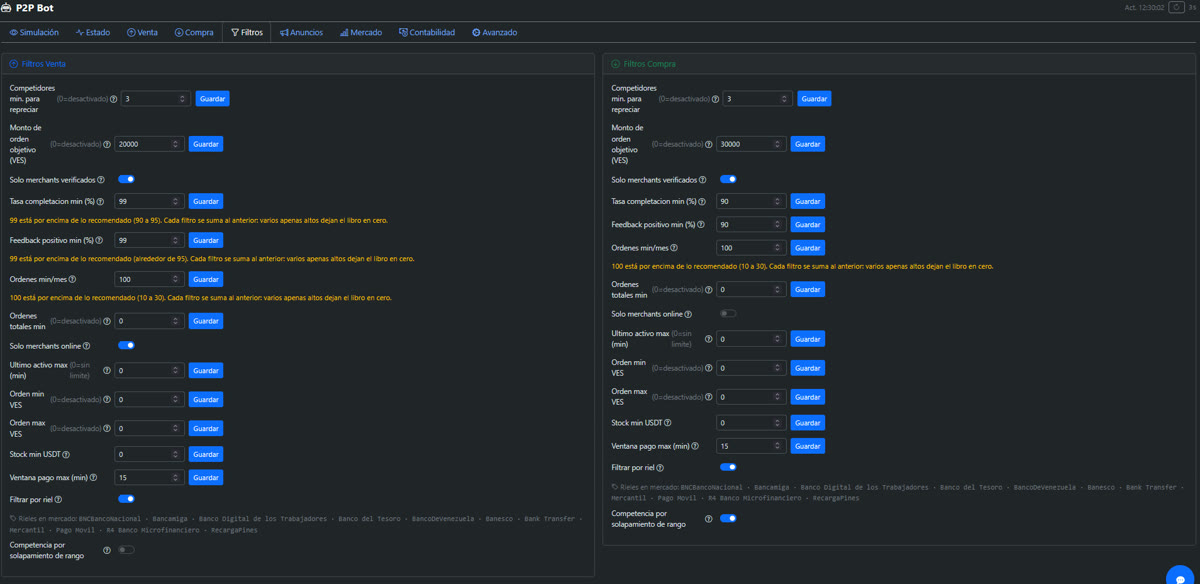Image resolution: width=1200 pixels, height=584 pixels.
Task: Show help for Tasa completacion min in Filtros Compra
Action: (x=703, y=202)
